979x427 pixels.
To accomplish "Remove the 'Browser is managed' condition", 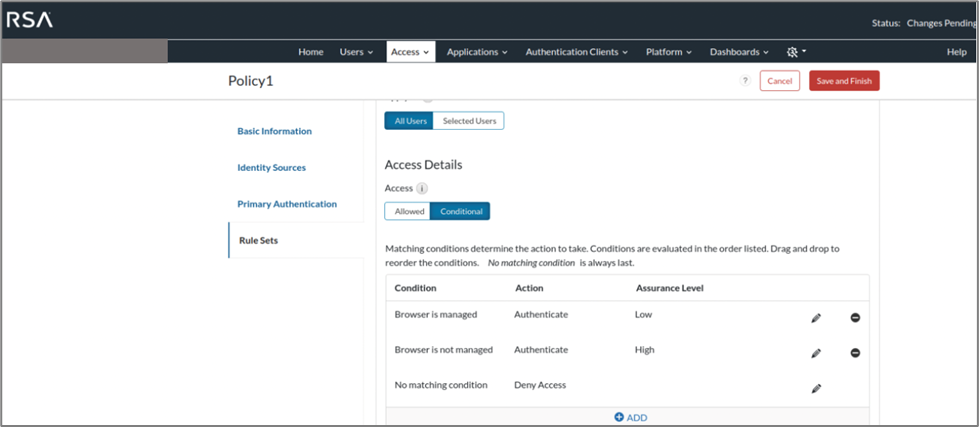I will click(855, 318).
